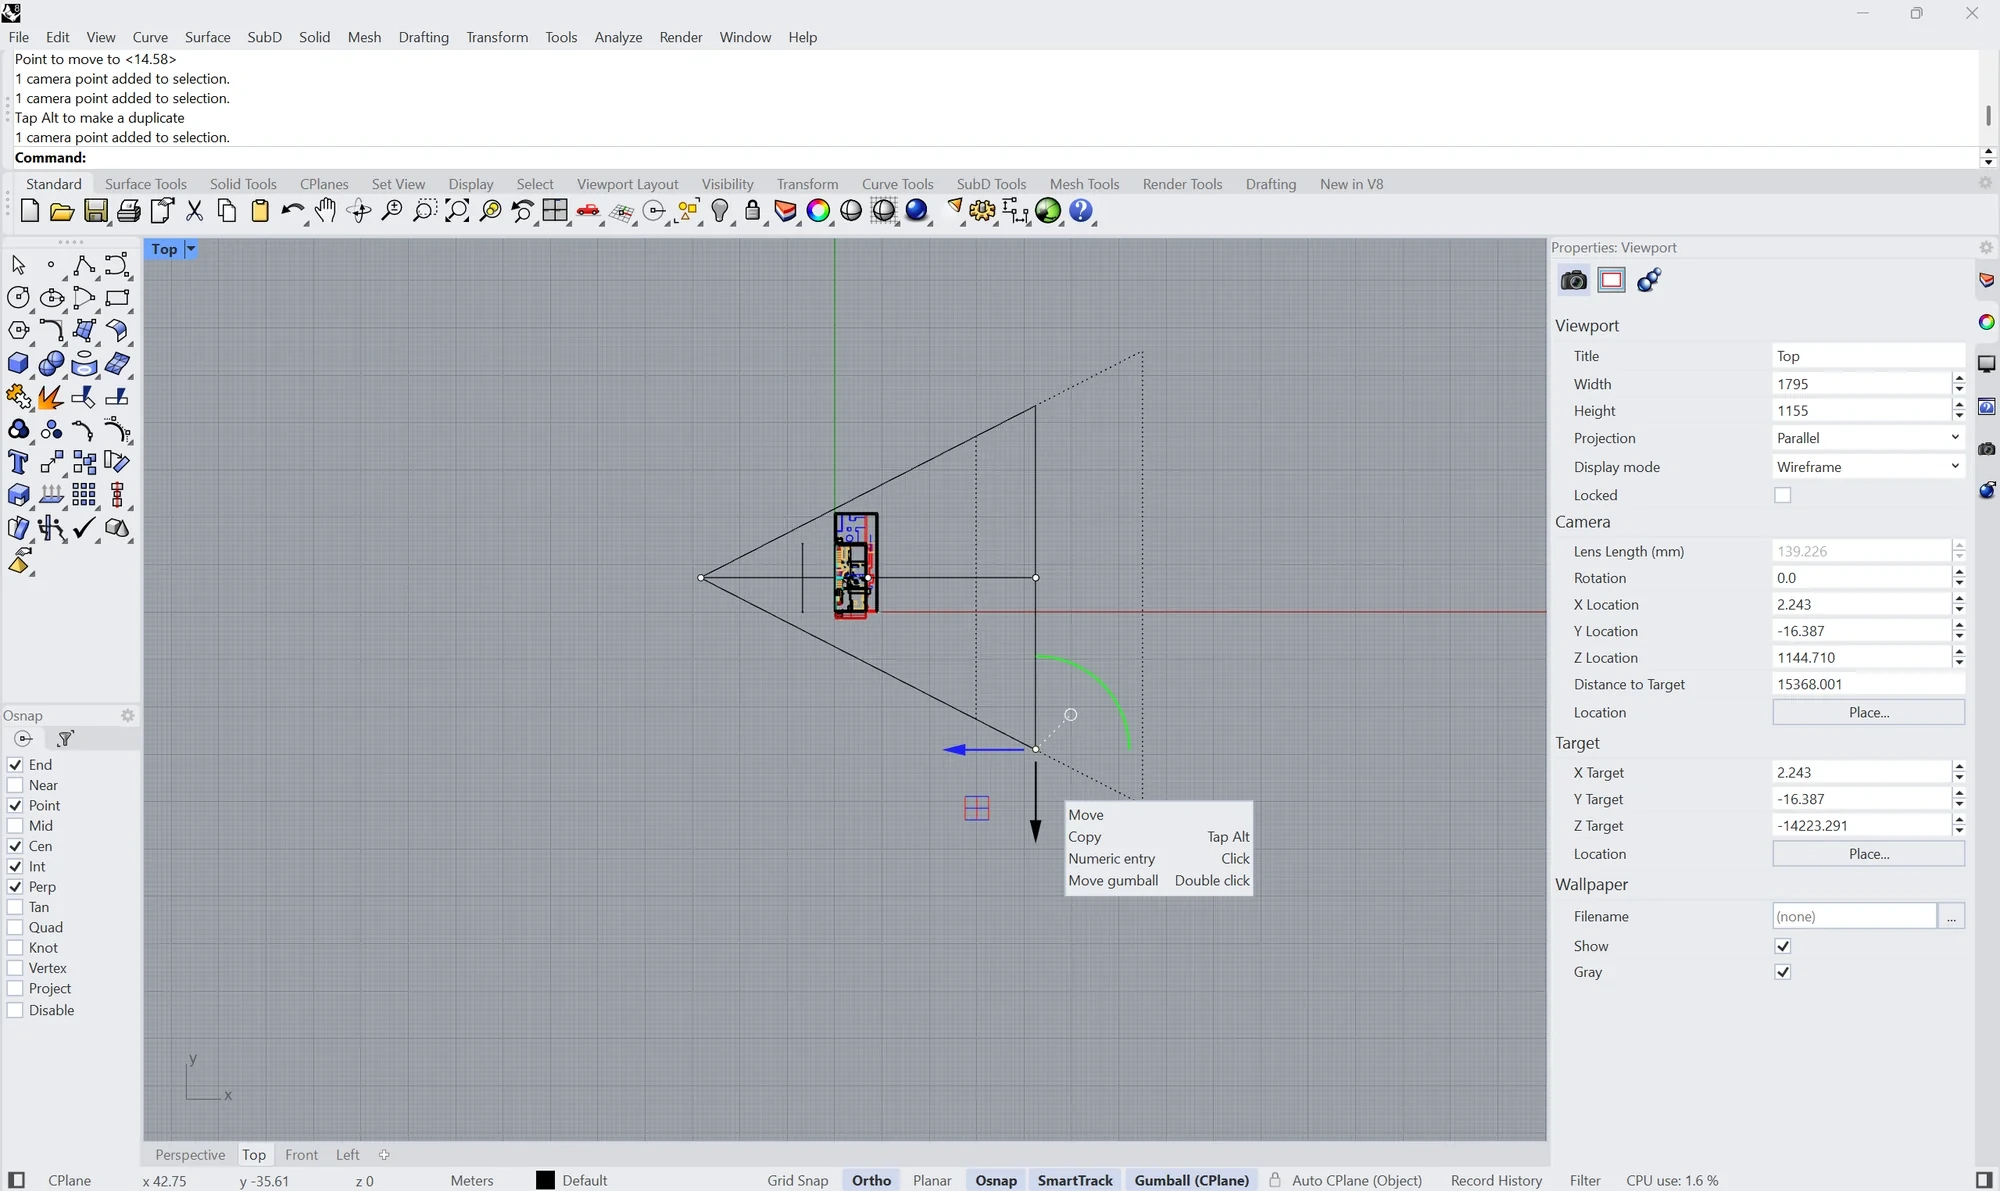
Task: Uncheck the wallpaper Show checkbox
Action: point(1782,946)
